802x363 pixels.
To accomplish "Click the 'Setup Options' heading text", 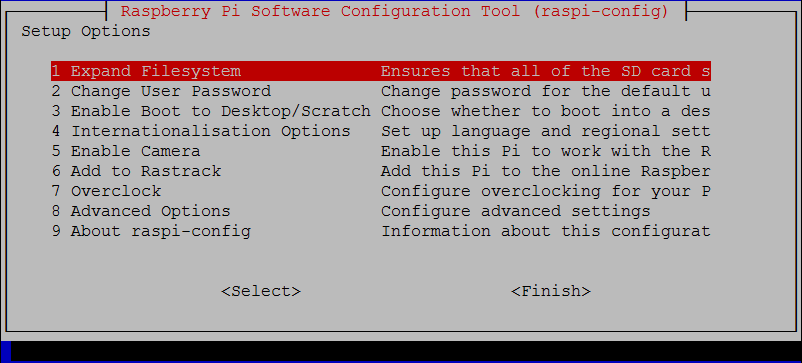I will coord(86,32).
